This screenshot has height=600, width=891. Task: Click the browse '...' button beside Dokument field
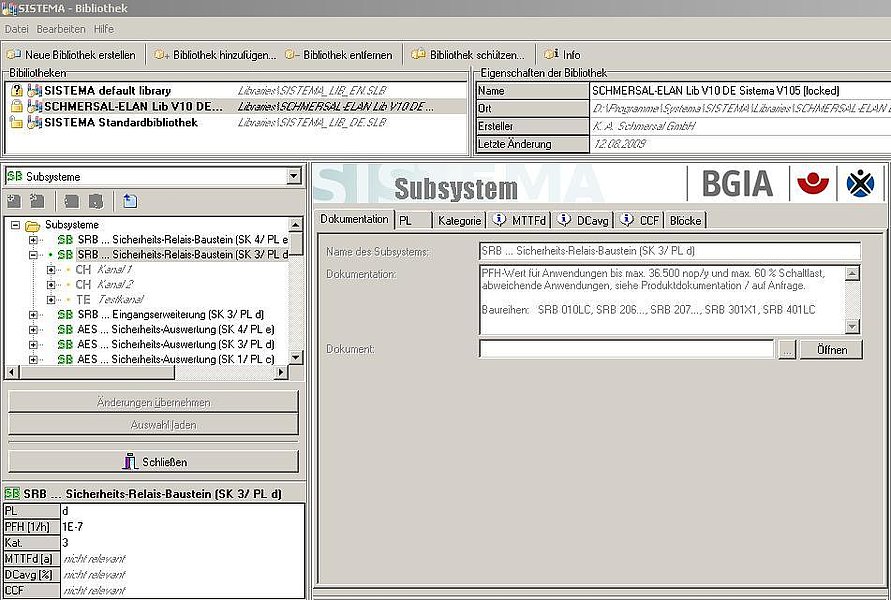tap(786, 349)
